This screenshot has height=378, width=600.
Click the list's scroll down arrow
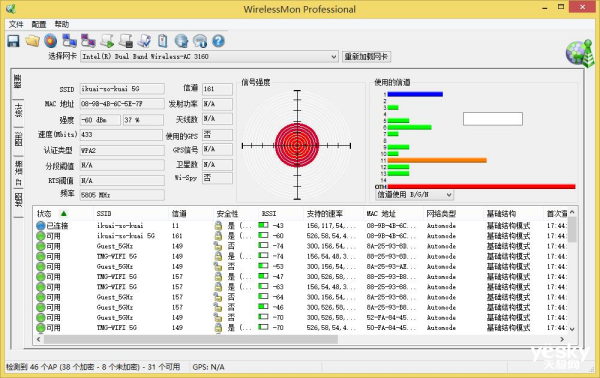(x=572, y=329)
